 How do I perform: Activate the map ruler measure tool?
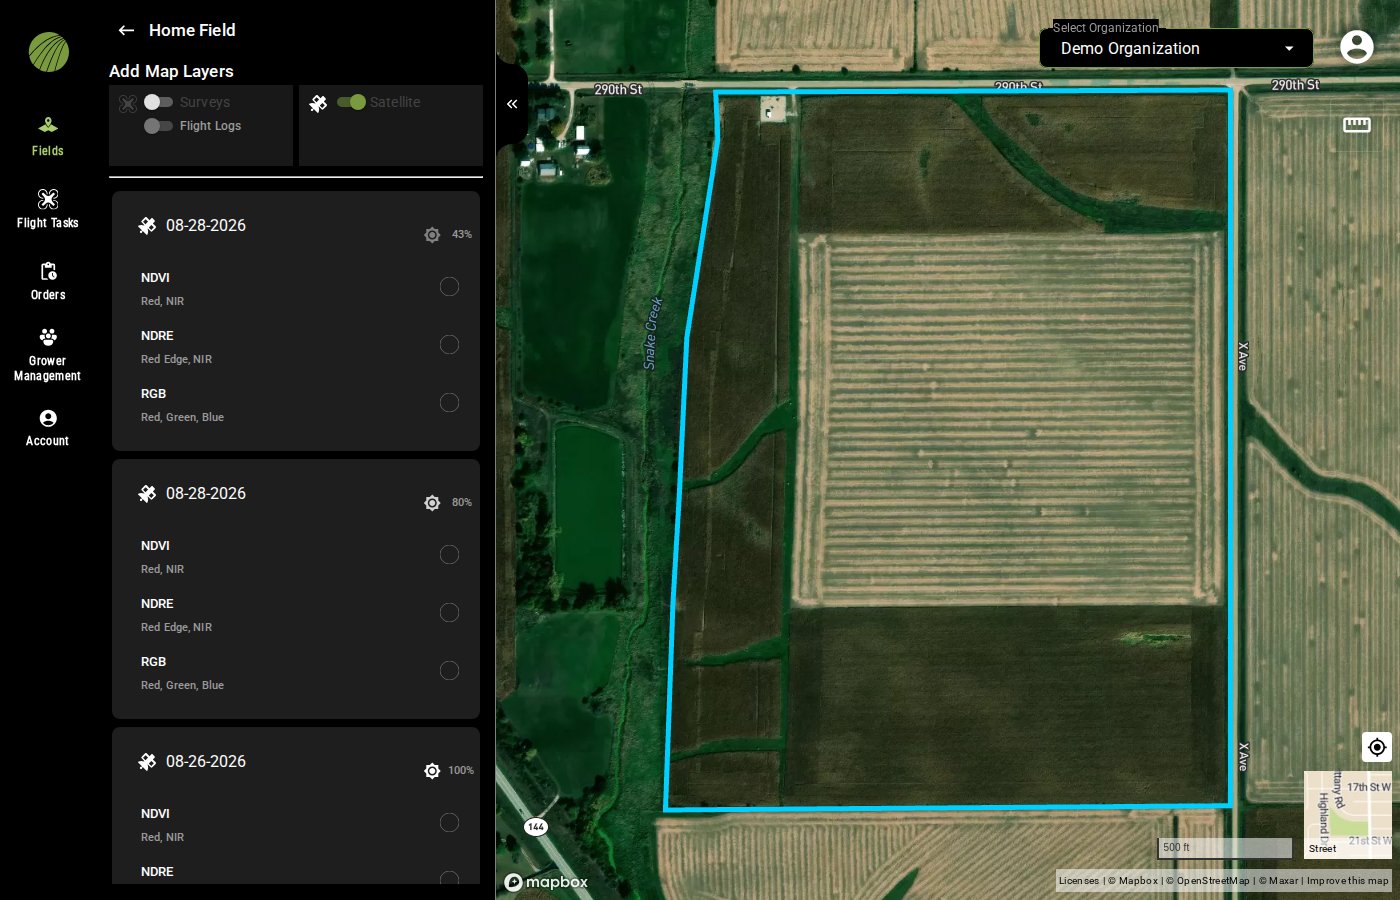1357,125
